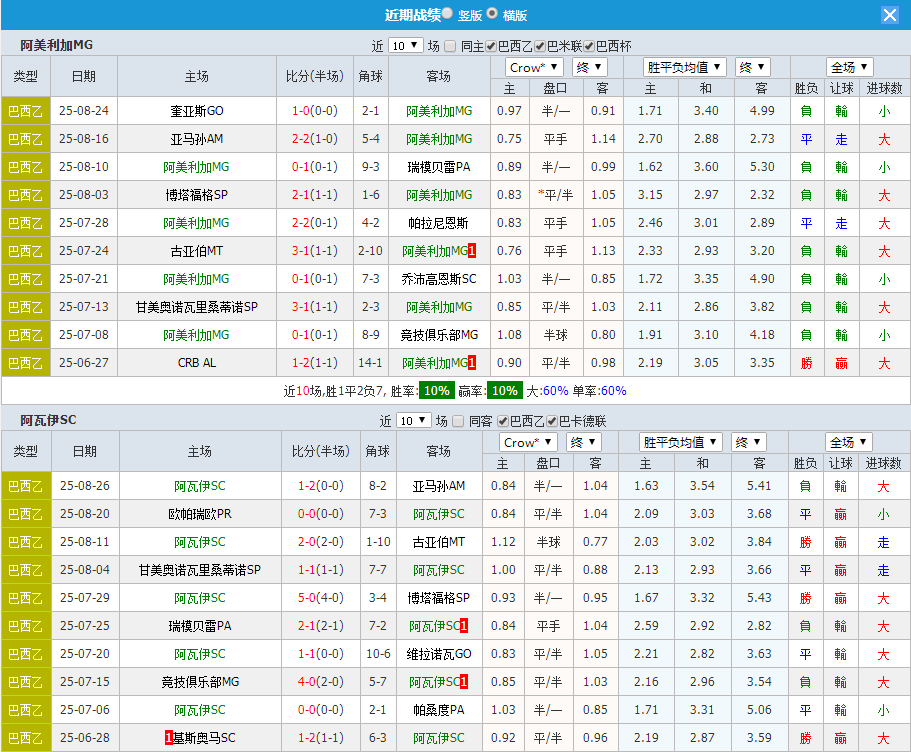This screenshot has height=752, width=911.
Task: Click the red card icon beside 阿美利加MG in 25-06-27 row
Action: 473,363
